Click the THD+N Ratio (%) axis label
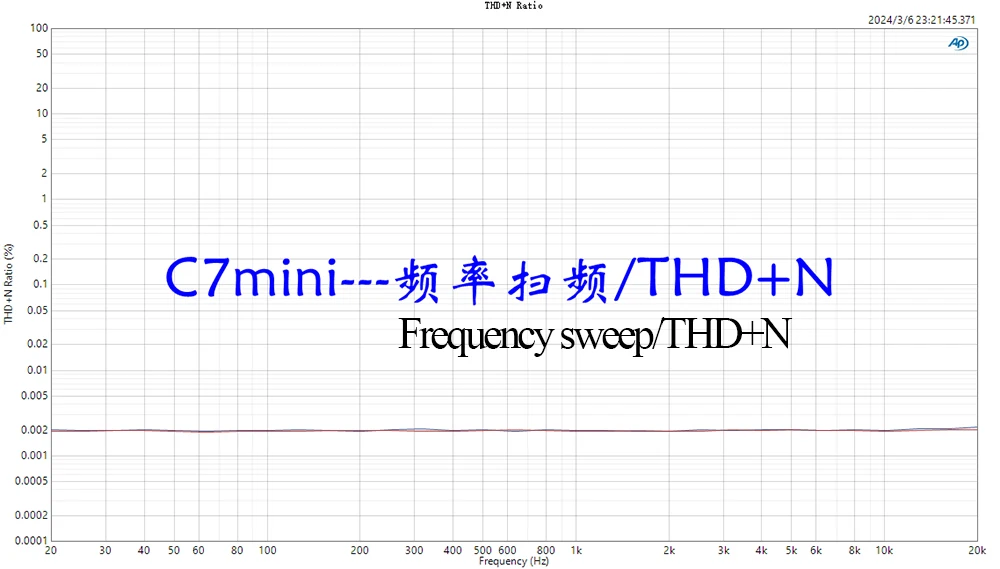 pyautogui.click(x=8, y=284)
